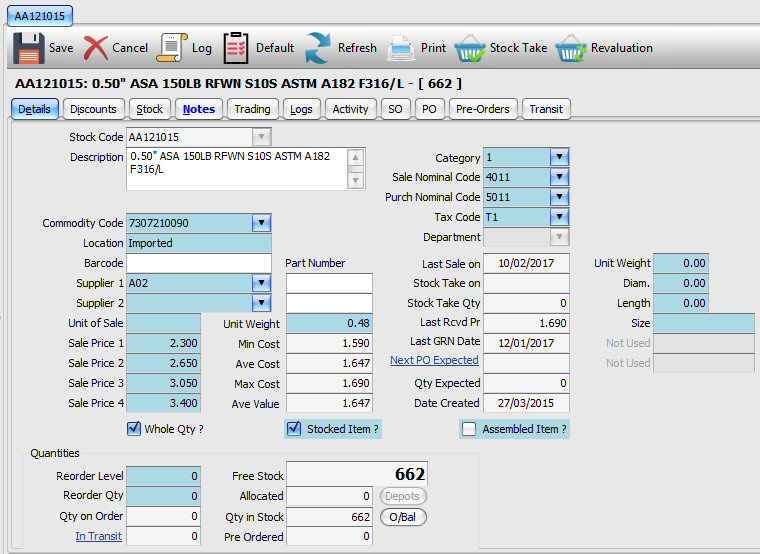Screen dimensions: 760x554
Task: Expand the Commodity Code dropdown
Action: 261,223
